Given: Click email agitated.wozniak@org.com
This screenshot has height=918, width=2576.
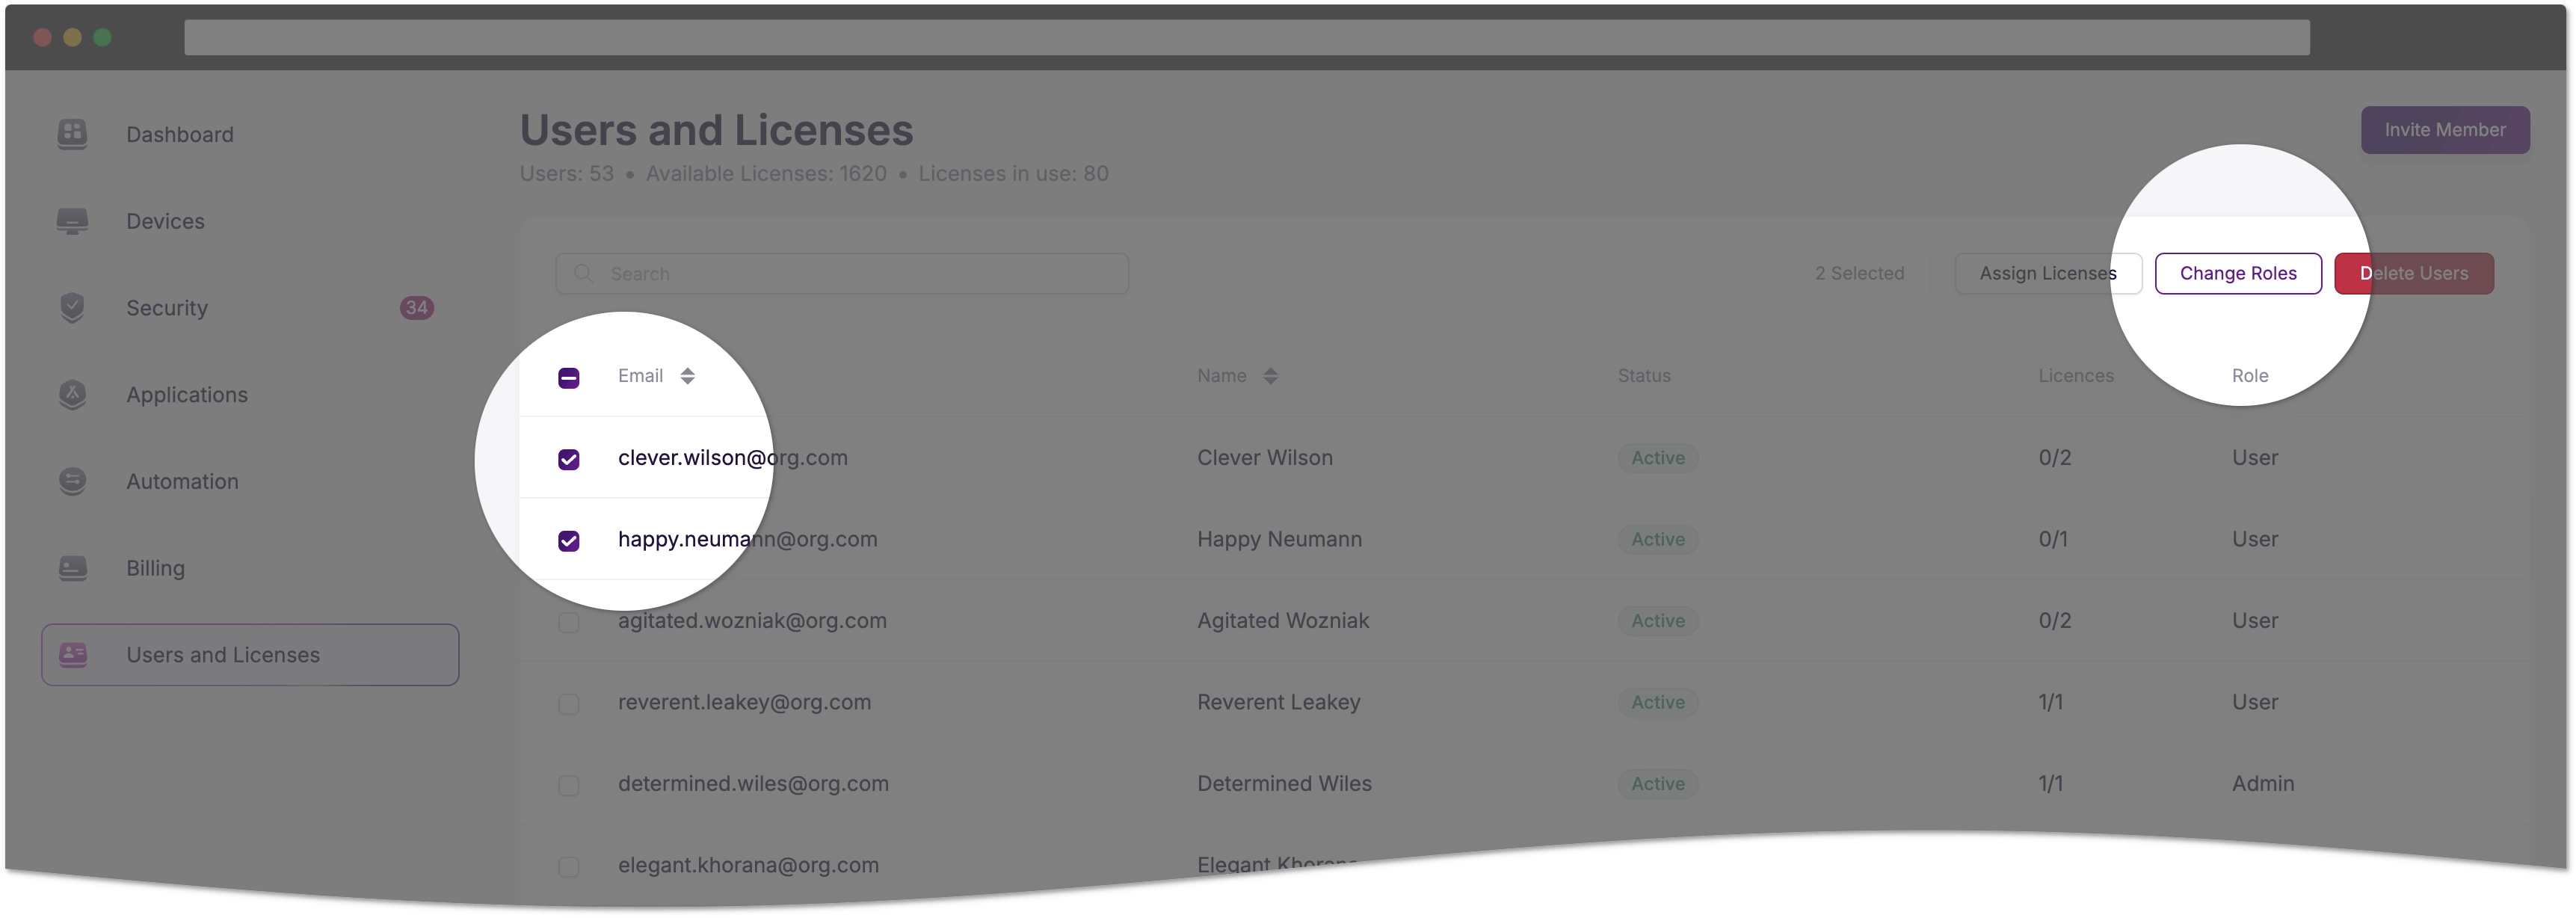Looking at the screenshot, I should click(x=752, y=621).
